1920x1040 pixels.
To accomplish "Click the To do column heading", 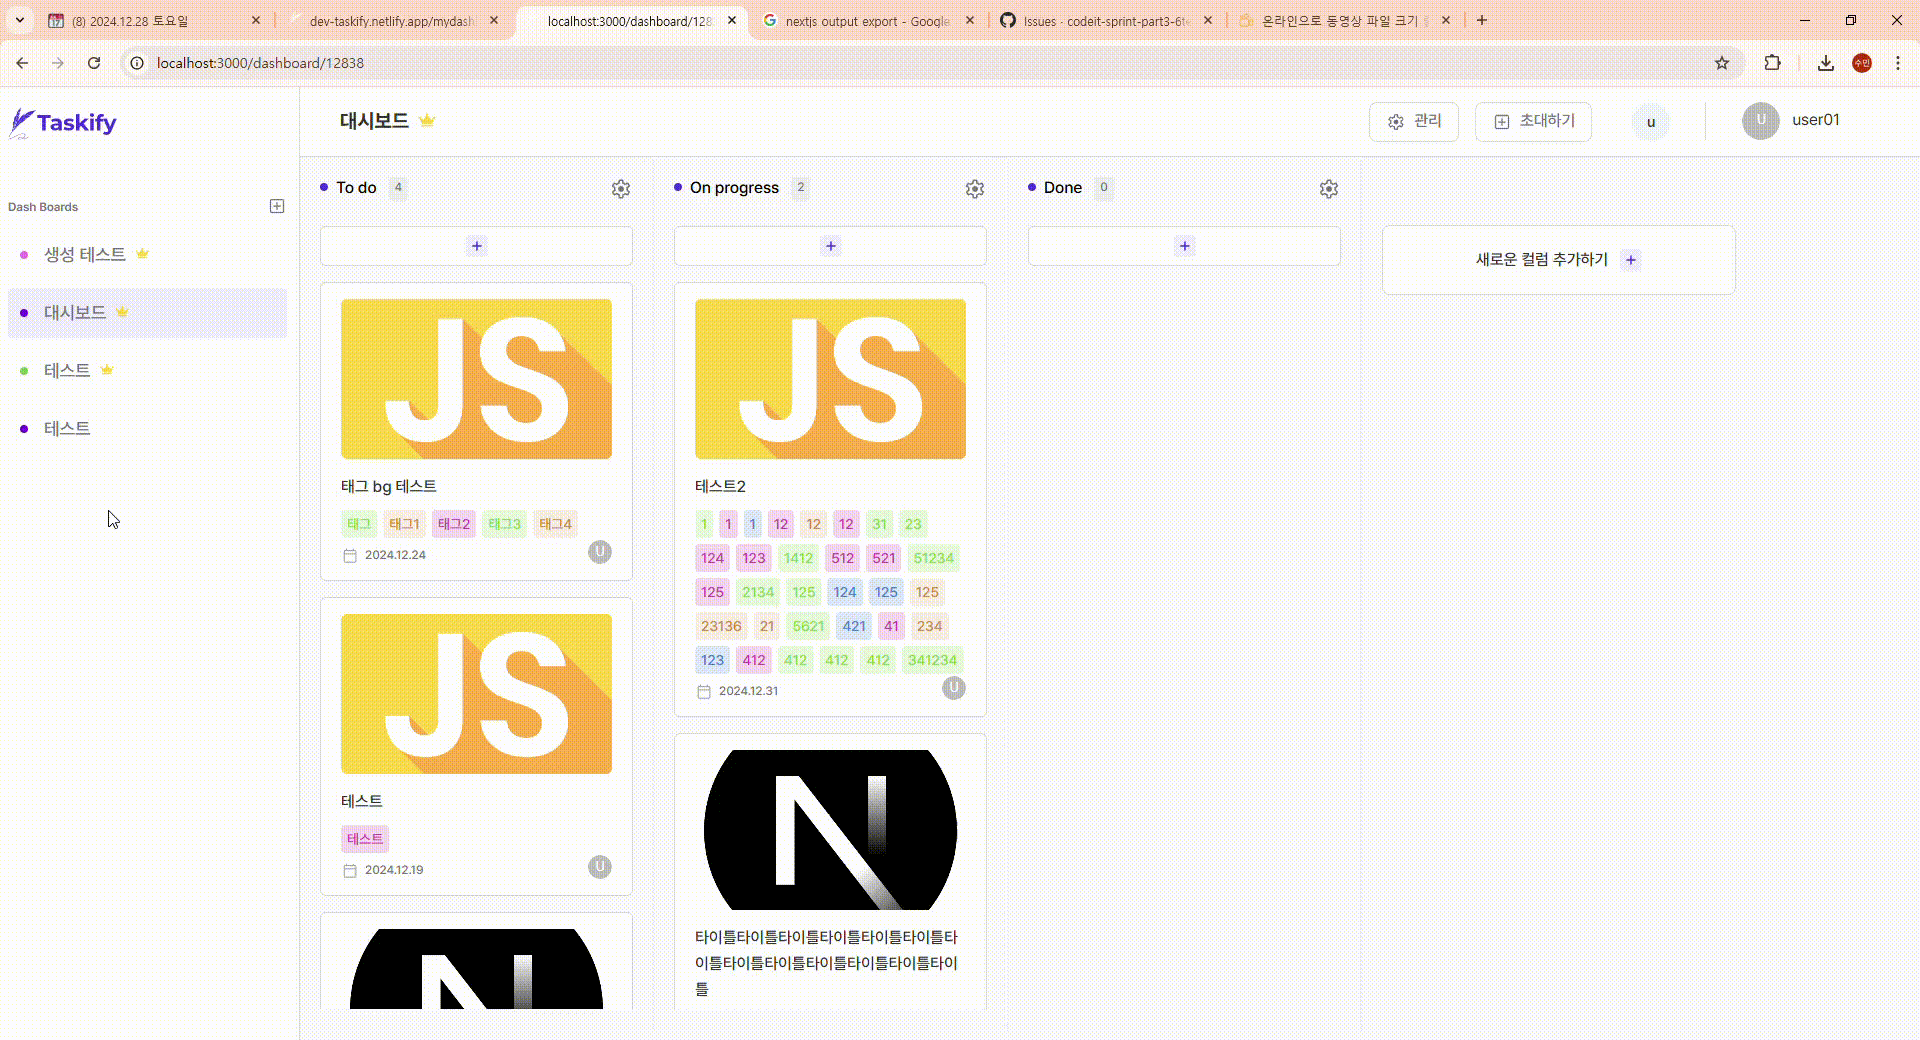I will point(356,188).
